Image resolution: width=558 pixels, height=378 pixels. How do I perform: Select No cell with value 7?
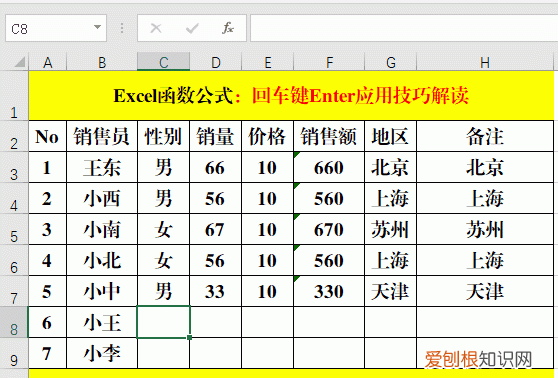coord(47,353)
